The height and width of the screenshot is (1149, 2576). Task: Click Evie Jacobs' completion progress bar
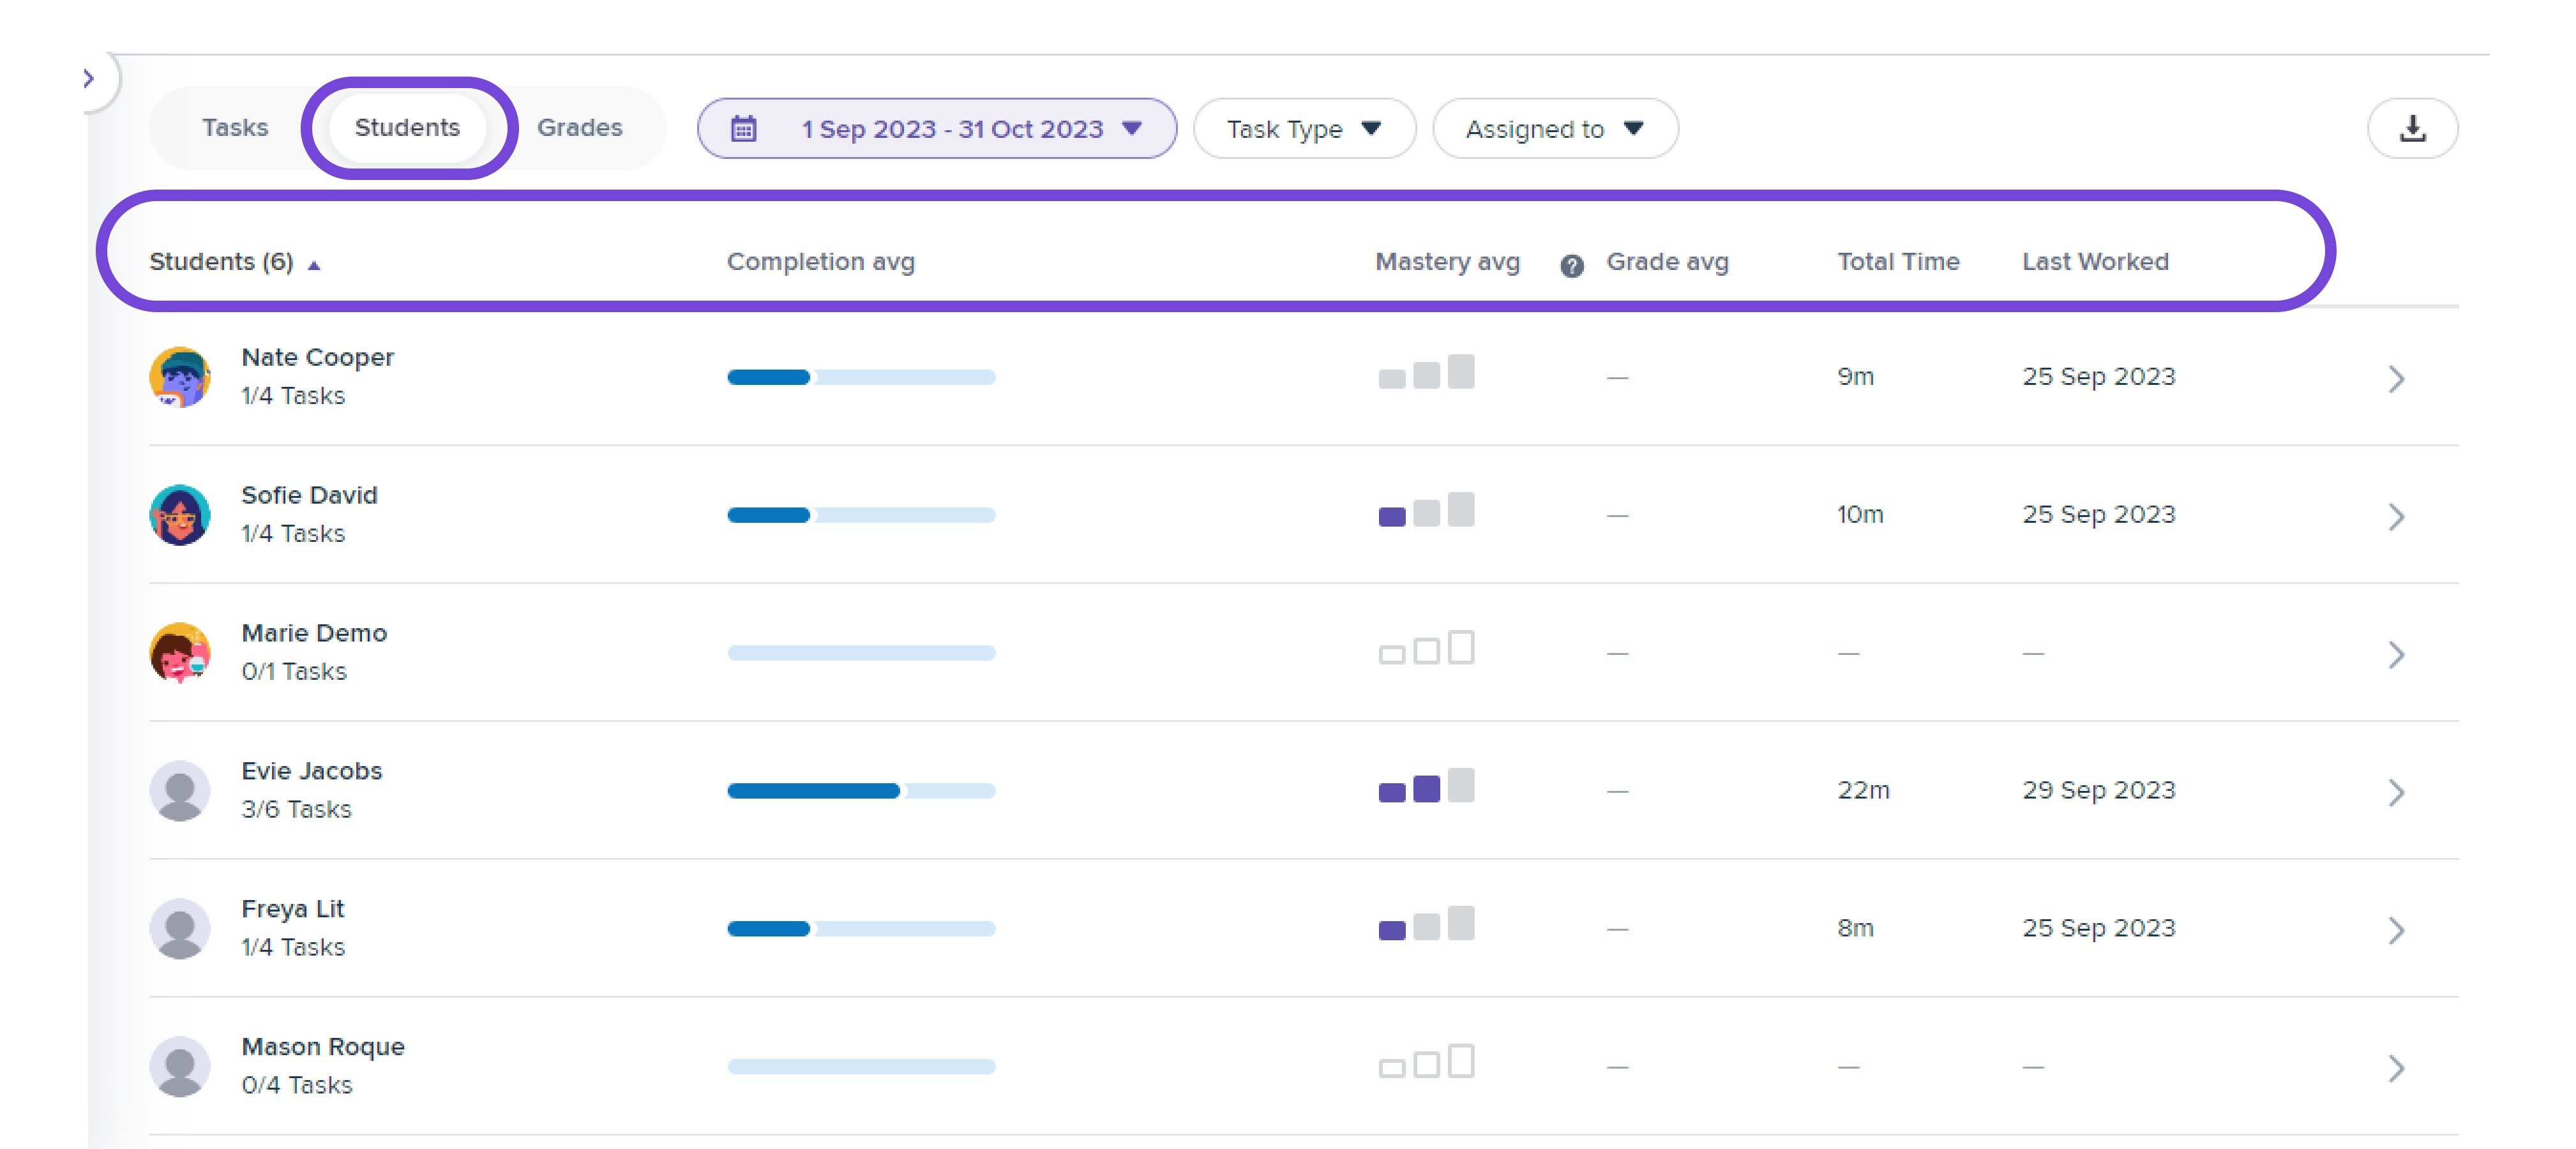point(861,791)
